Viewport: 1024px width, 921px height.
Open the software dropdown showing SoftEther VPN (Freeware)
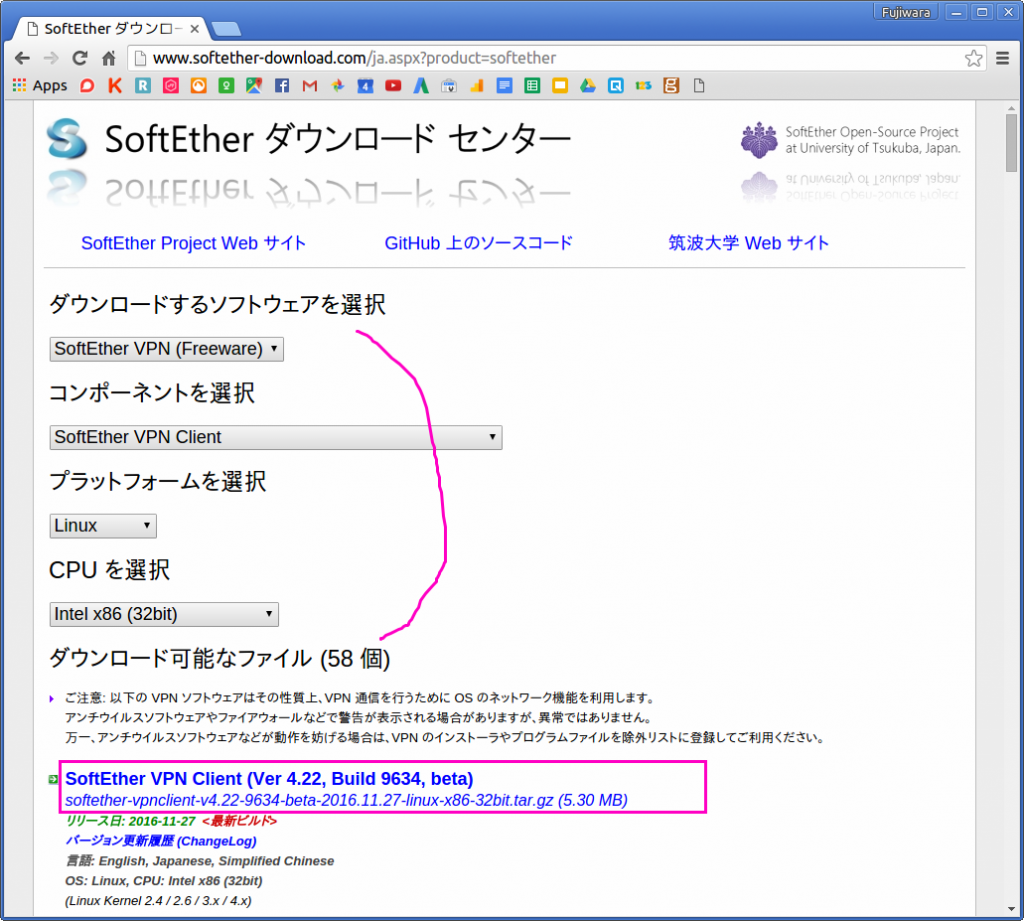point(167,349)
